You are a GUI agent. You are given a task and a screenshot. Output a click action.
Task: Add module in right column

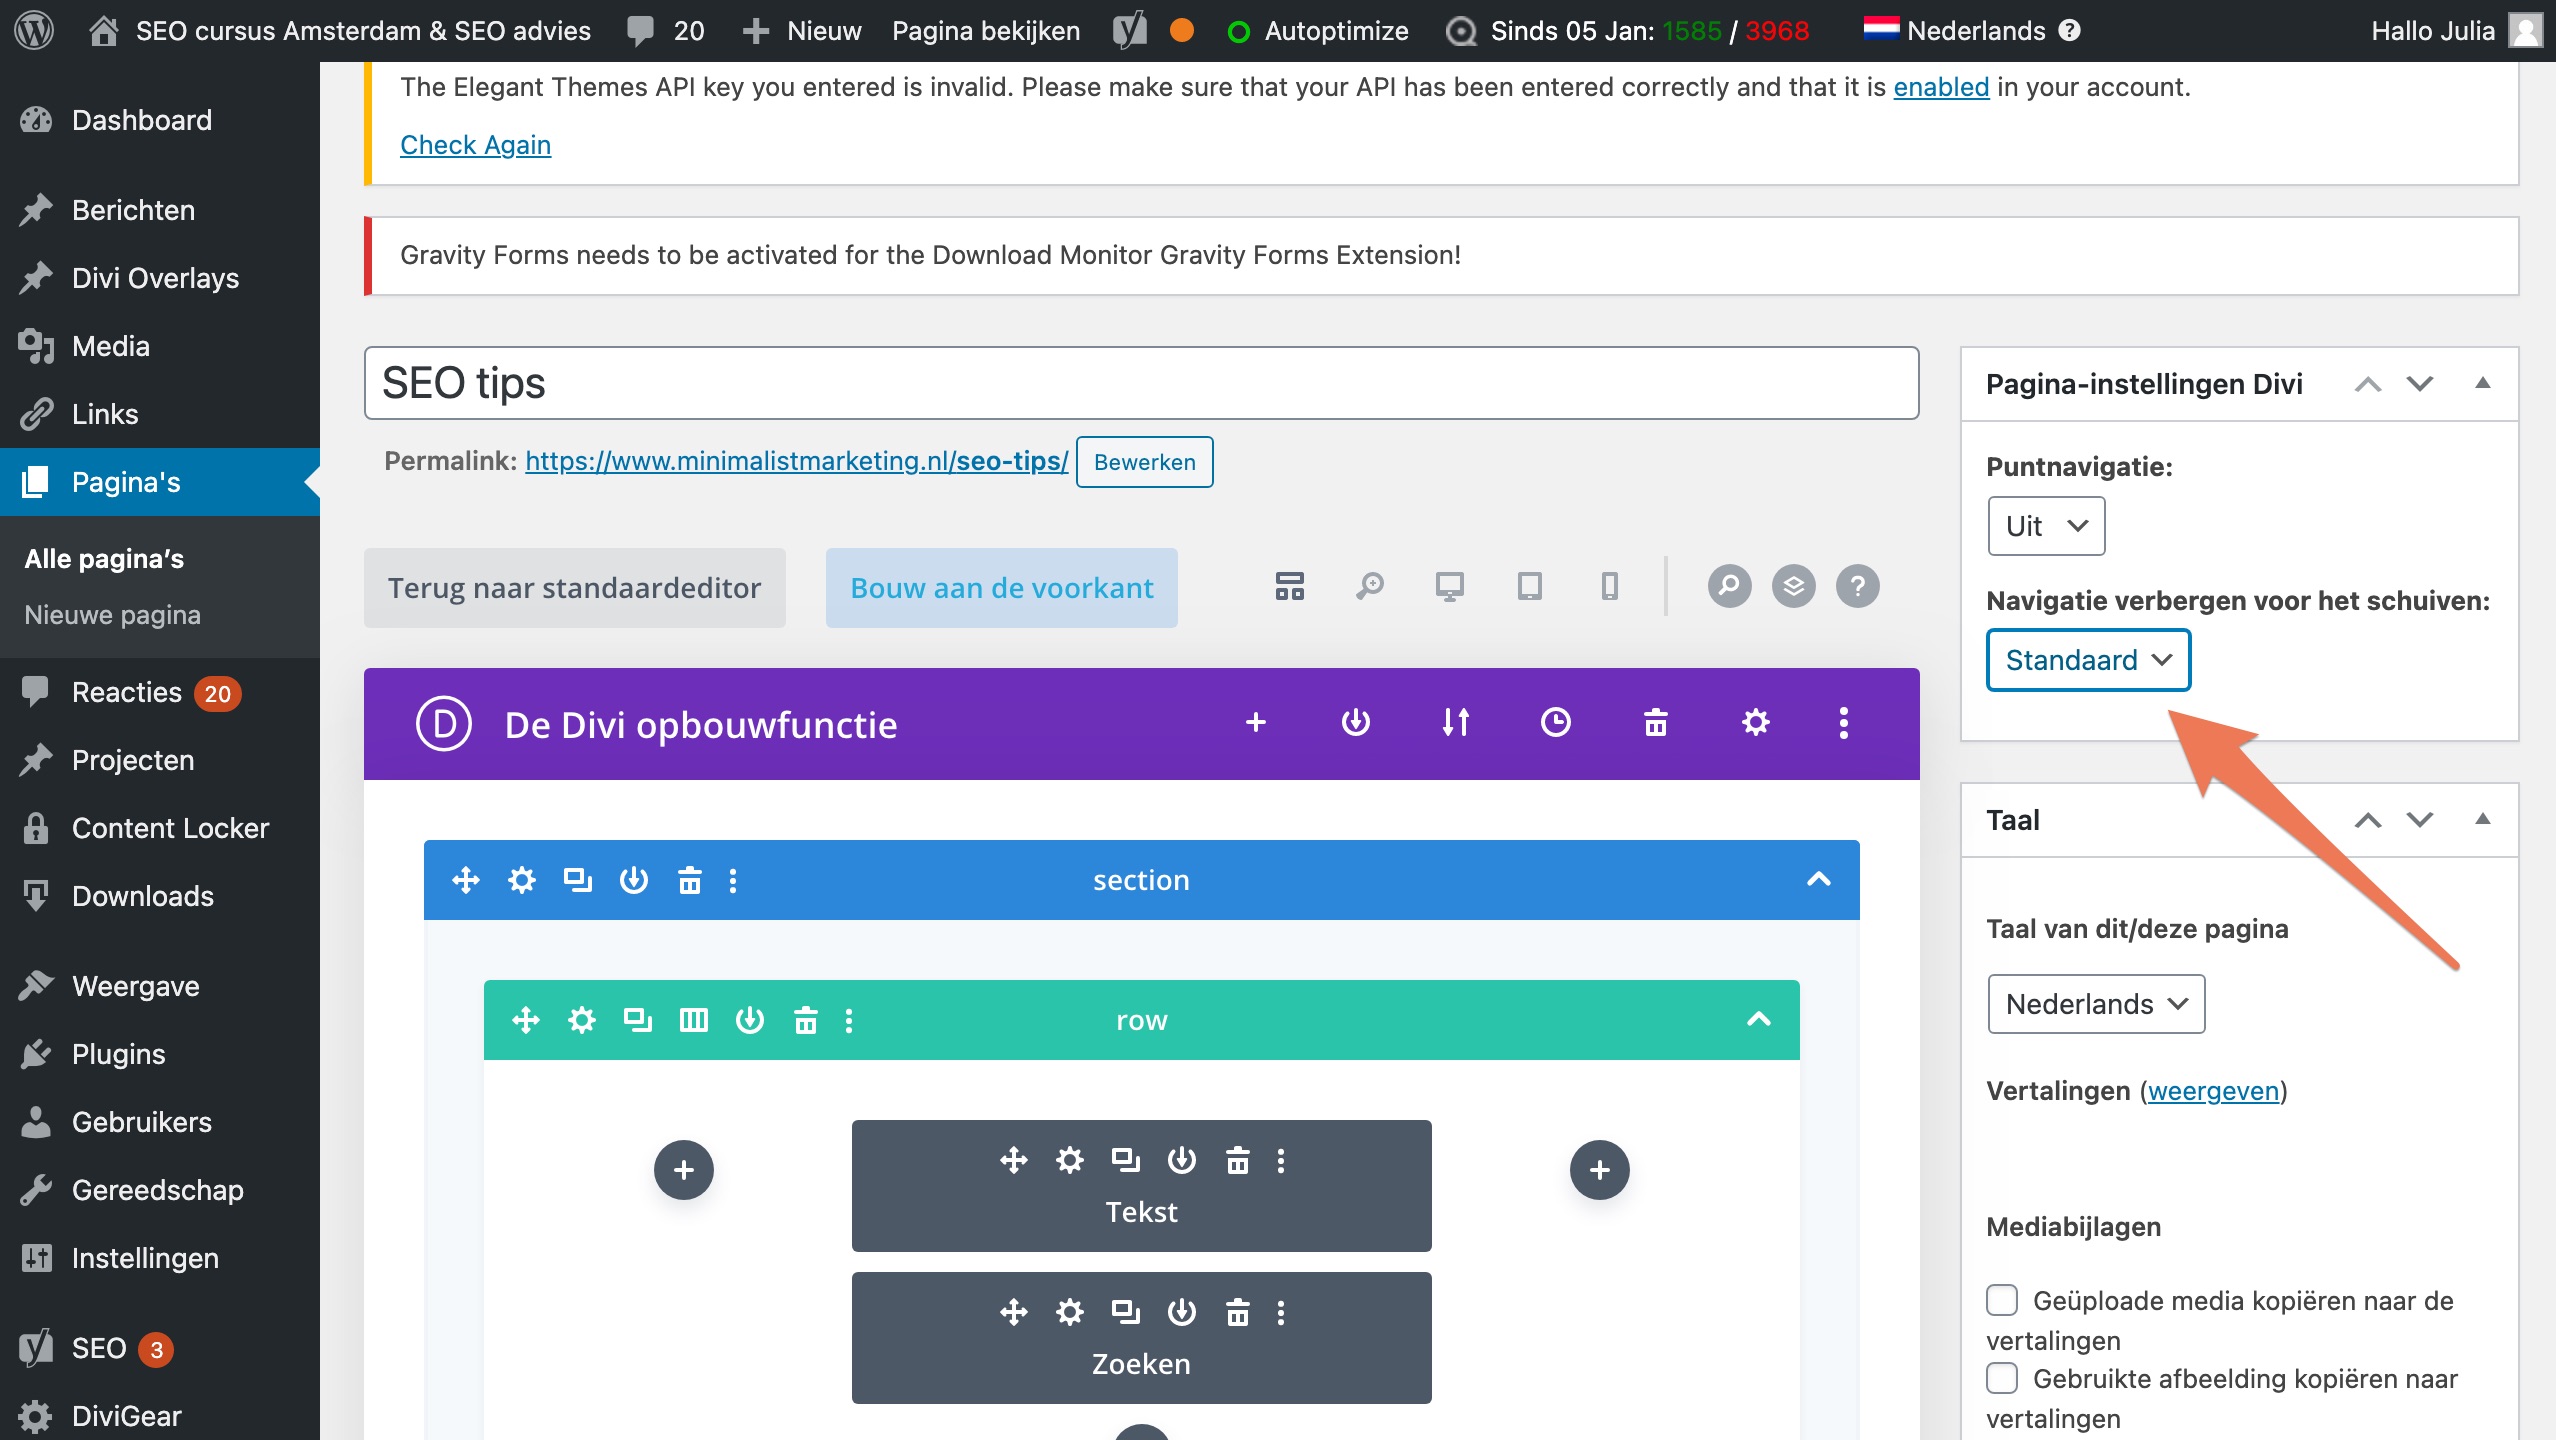point(1599,1169)
